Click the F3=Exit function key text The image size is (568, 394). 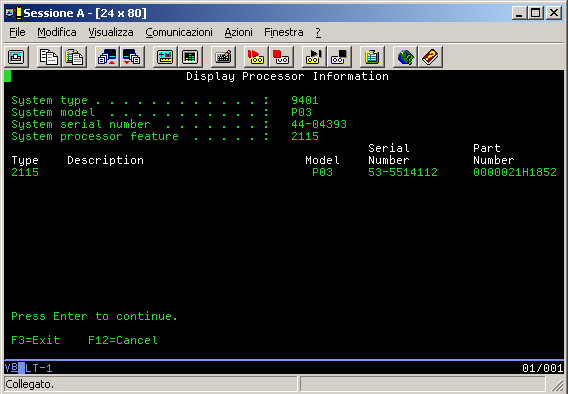(x=35, y=340)
